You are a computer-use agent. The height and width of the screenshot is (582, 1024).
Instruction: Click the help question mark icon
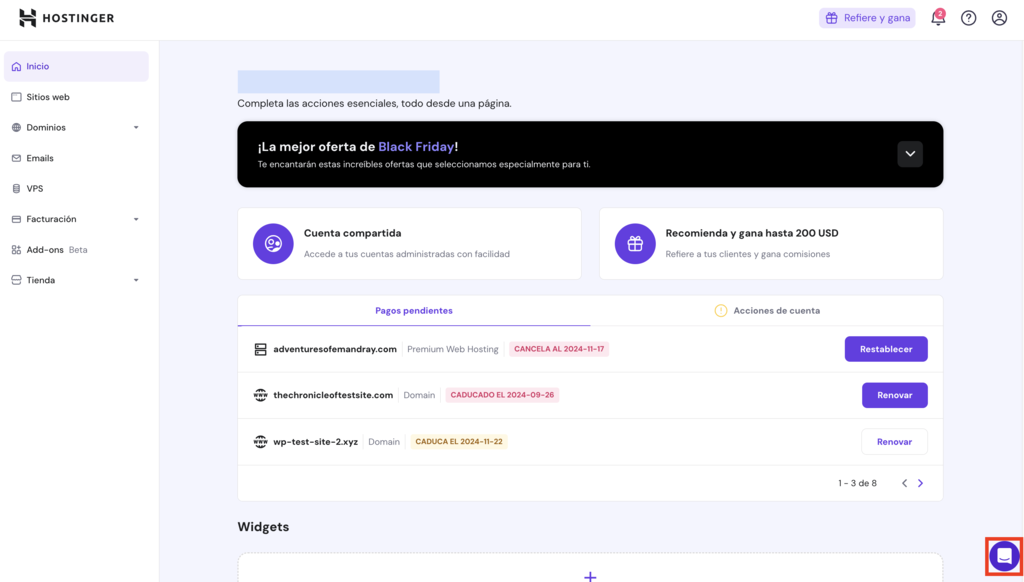pyautogui.click(x=968, y=18)
